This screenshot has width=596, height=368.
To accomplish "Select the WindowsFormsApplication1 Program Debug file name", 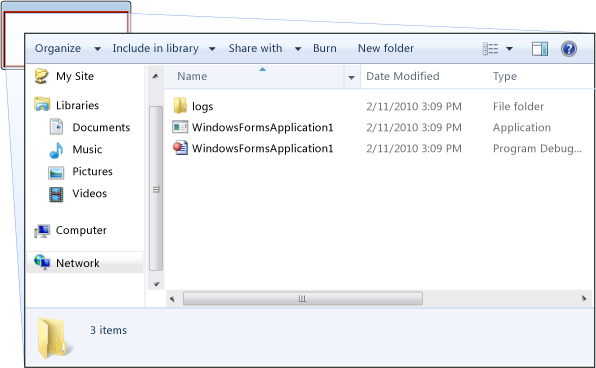I will [263, 148].
